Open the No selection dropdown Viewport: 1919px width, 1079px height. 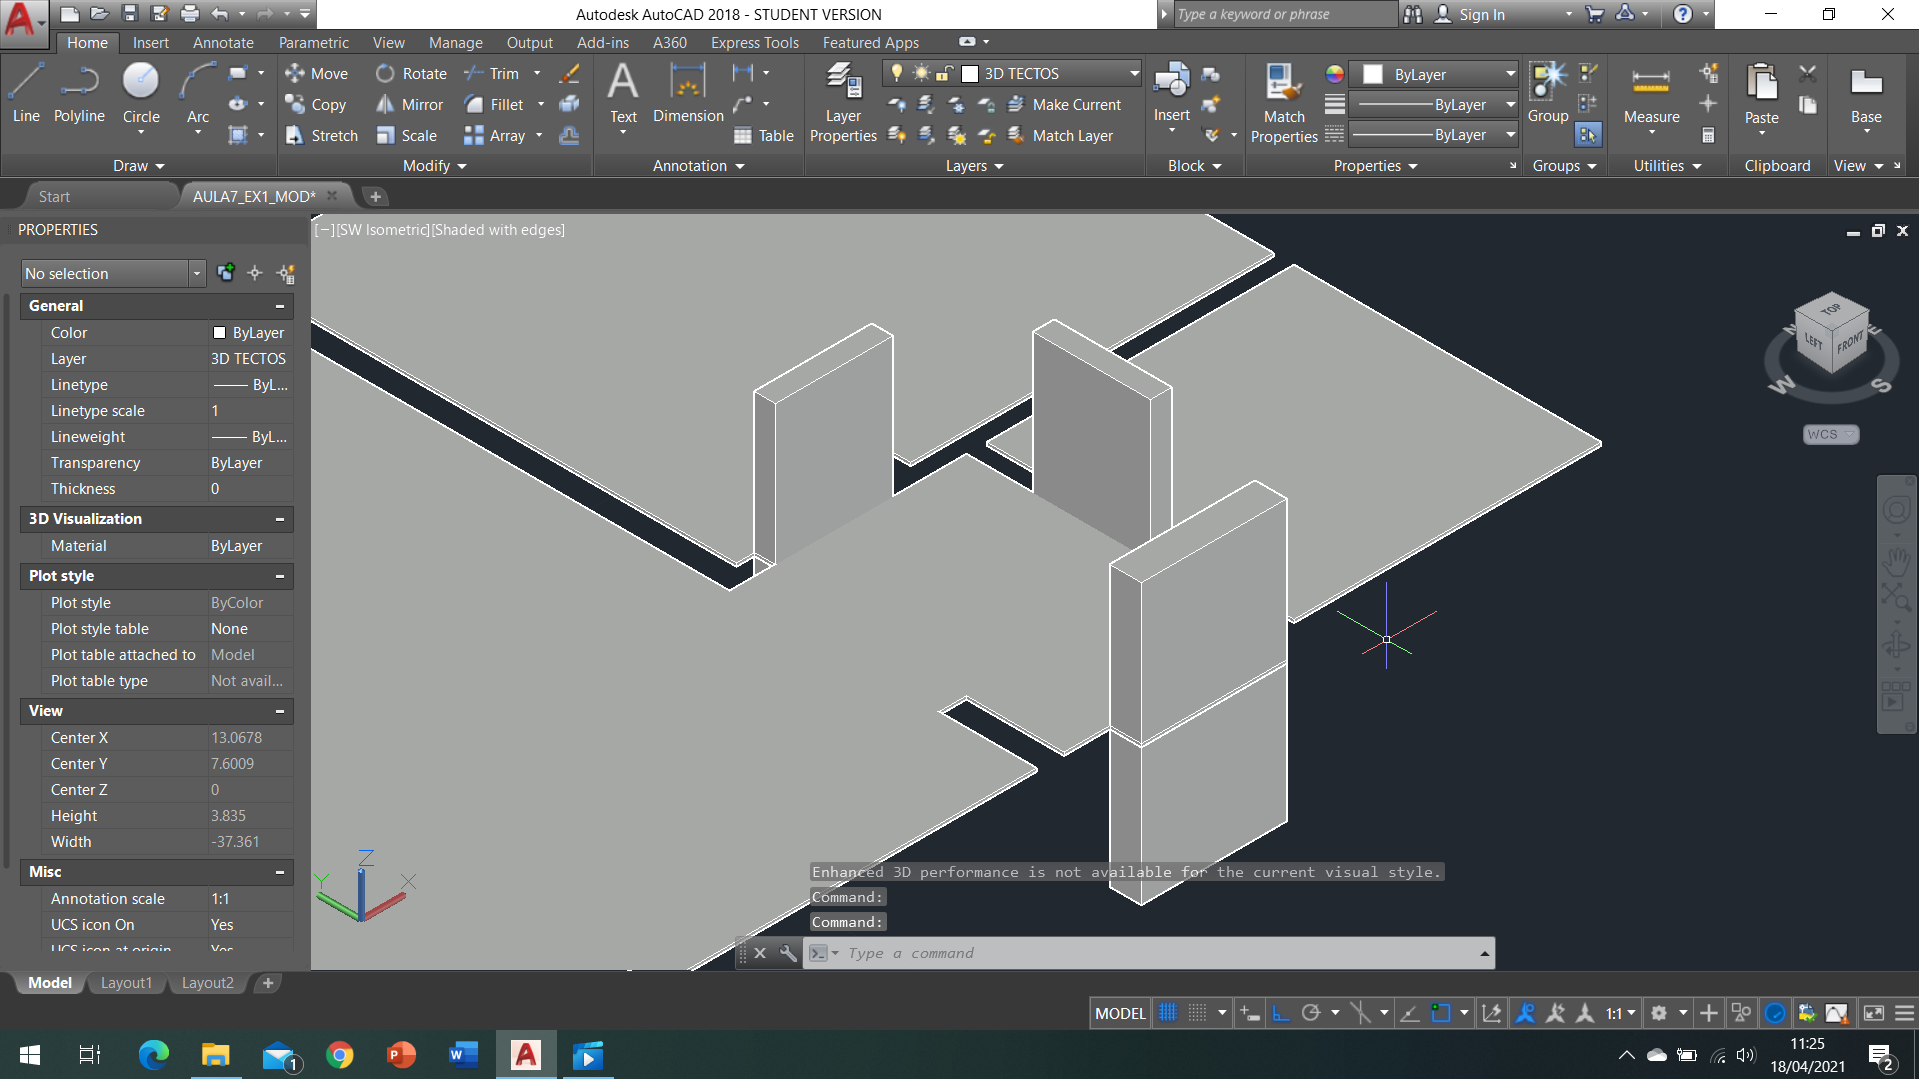(197, 274)
